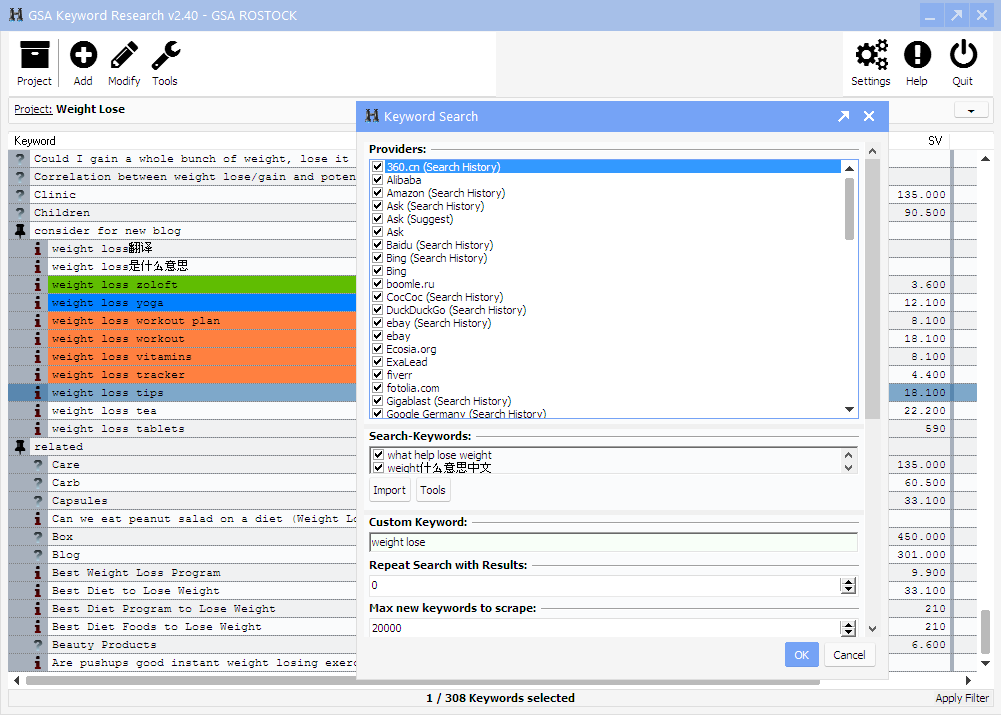
Task: Click the main horizontal scrollbar thumb
Action: pyautogui.click(x=423, y=681)
